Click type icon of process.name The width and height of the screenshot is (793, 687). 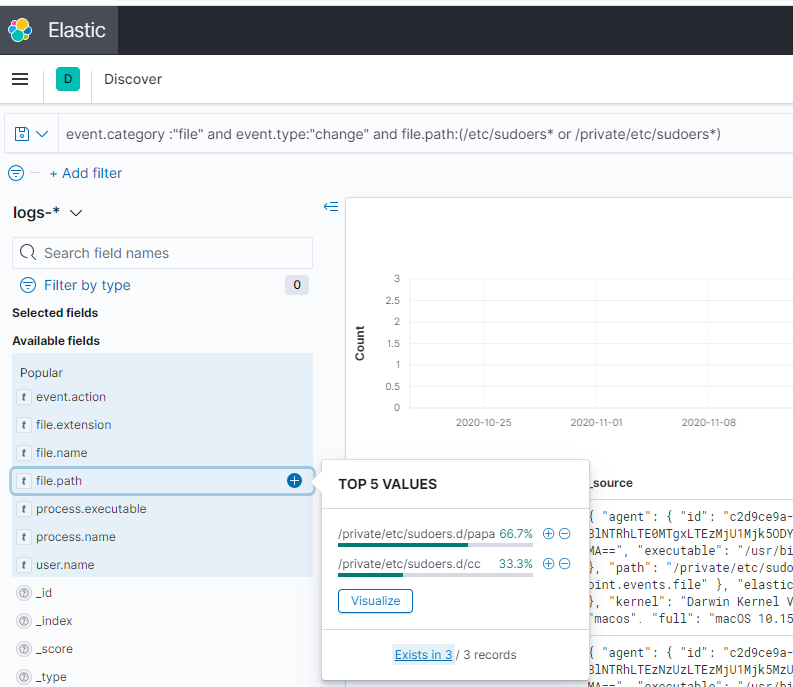(24, 537)
